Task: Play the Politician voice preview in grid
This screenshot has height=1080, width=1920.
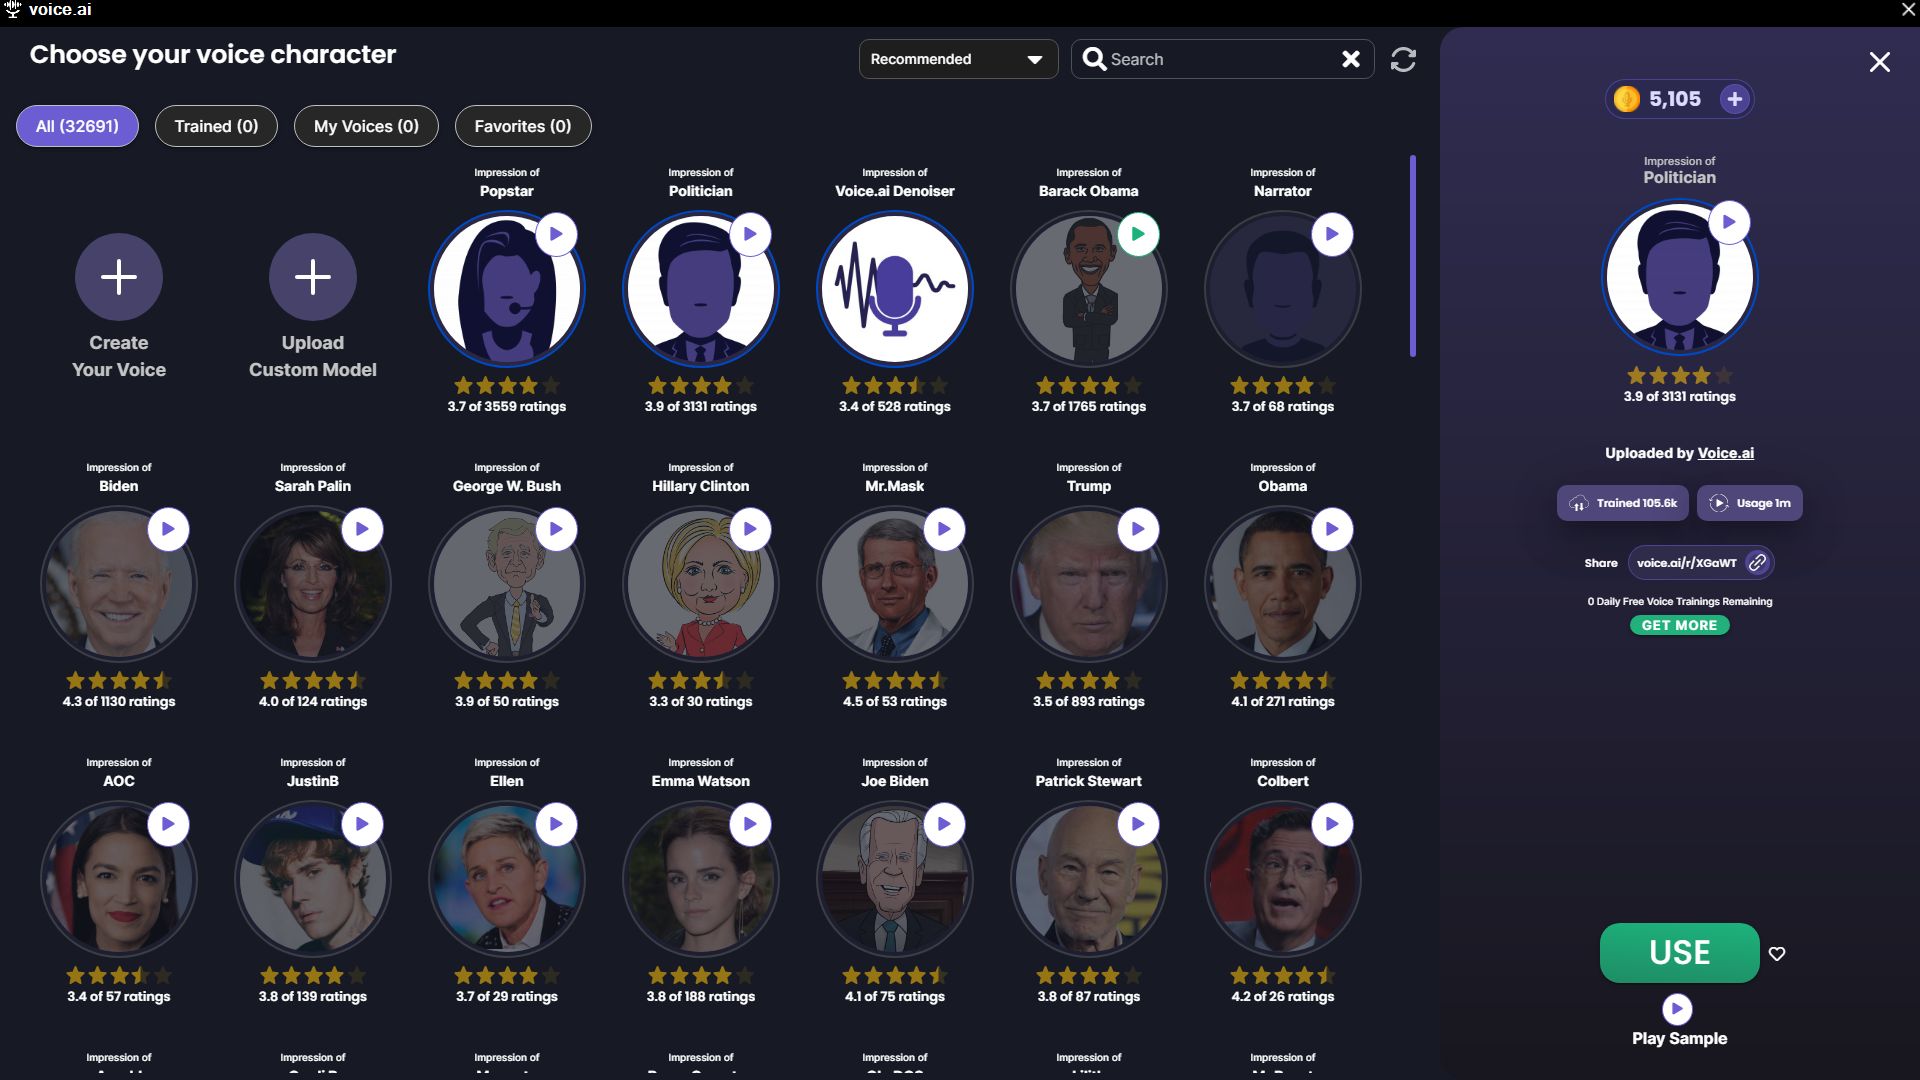Action: point(750,234)
